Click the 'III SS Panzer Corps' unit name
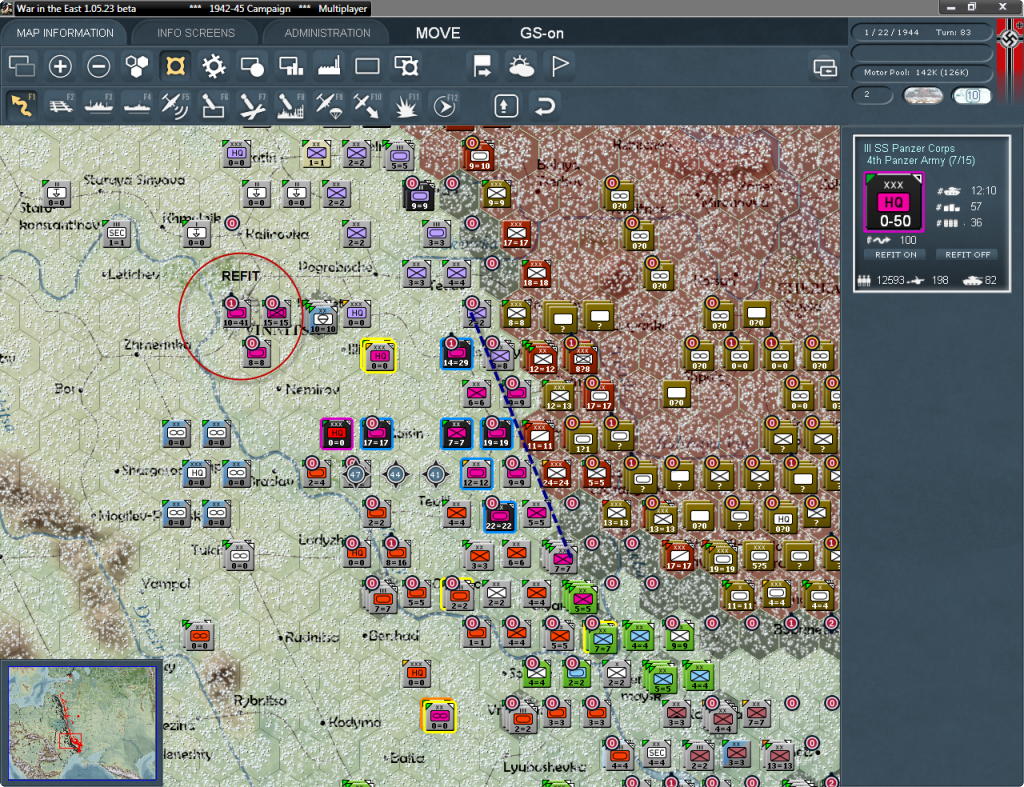1024x787 pixels. (x=908, y=148)
